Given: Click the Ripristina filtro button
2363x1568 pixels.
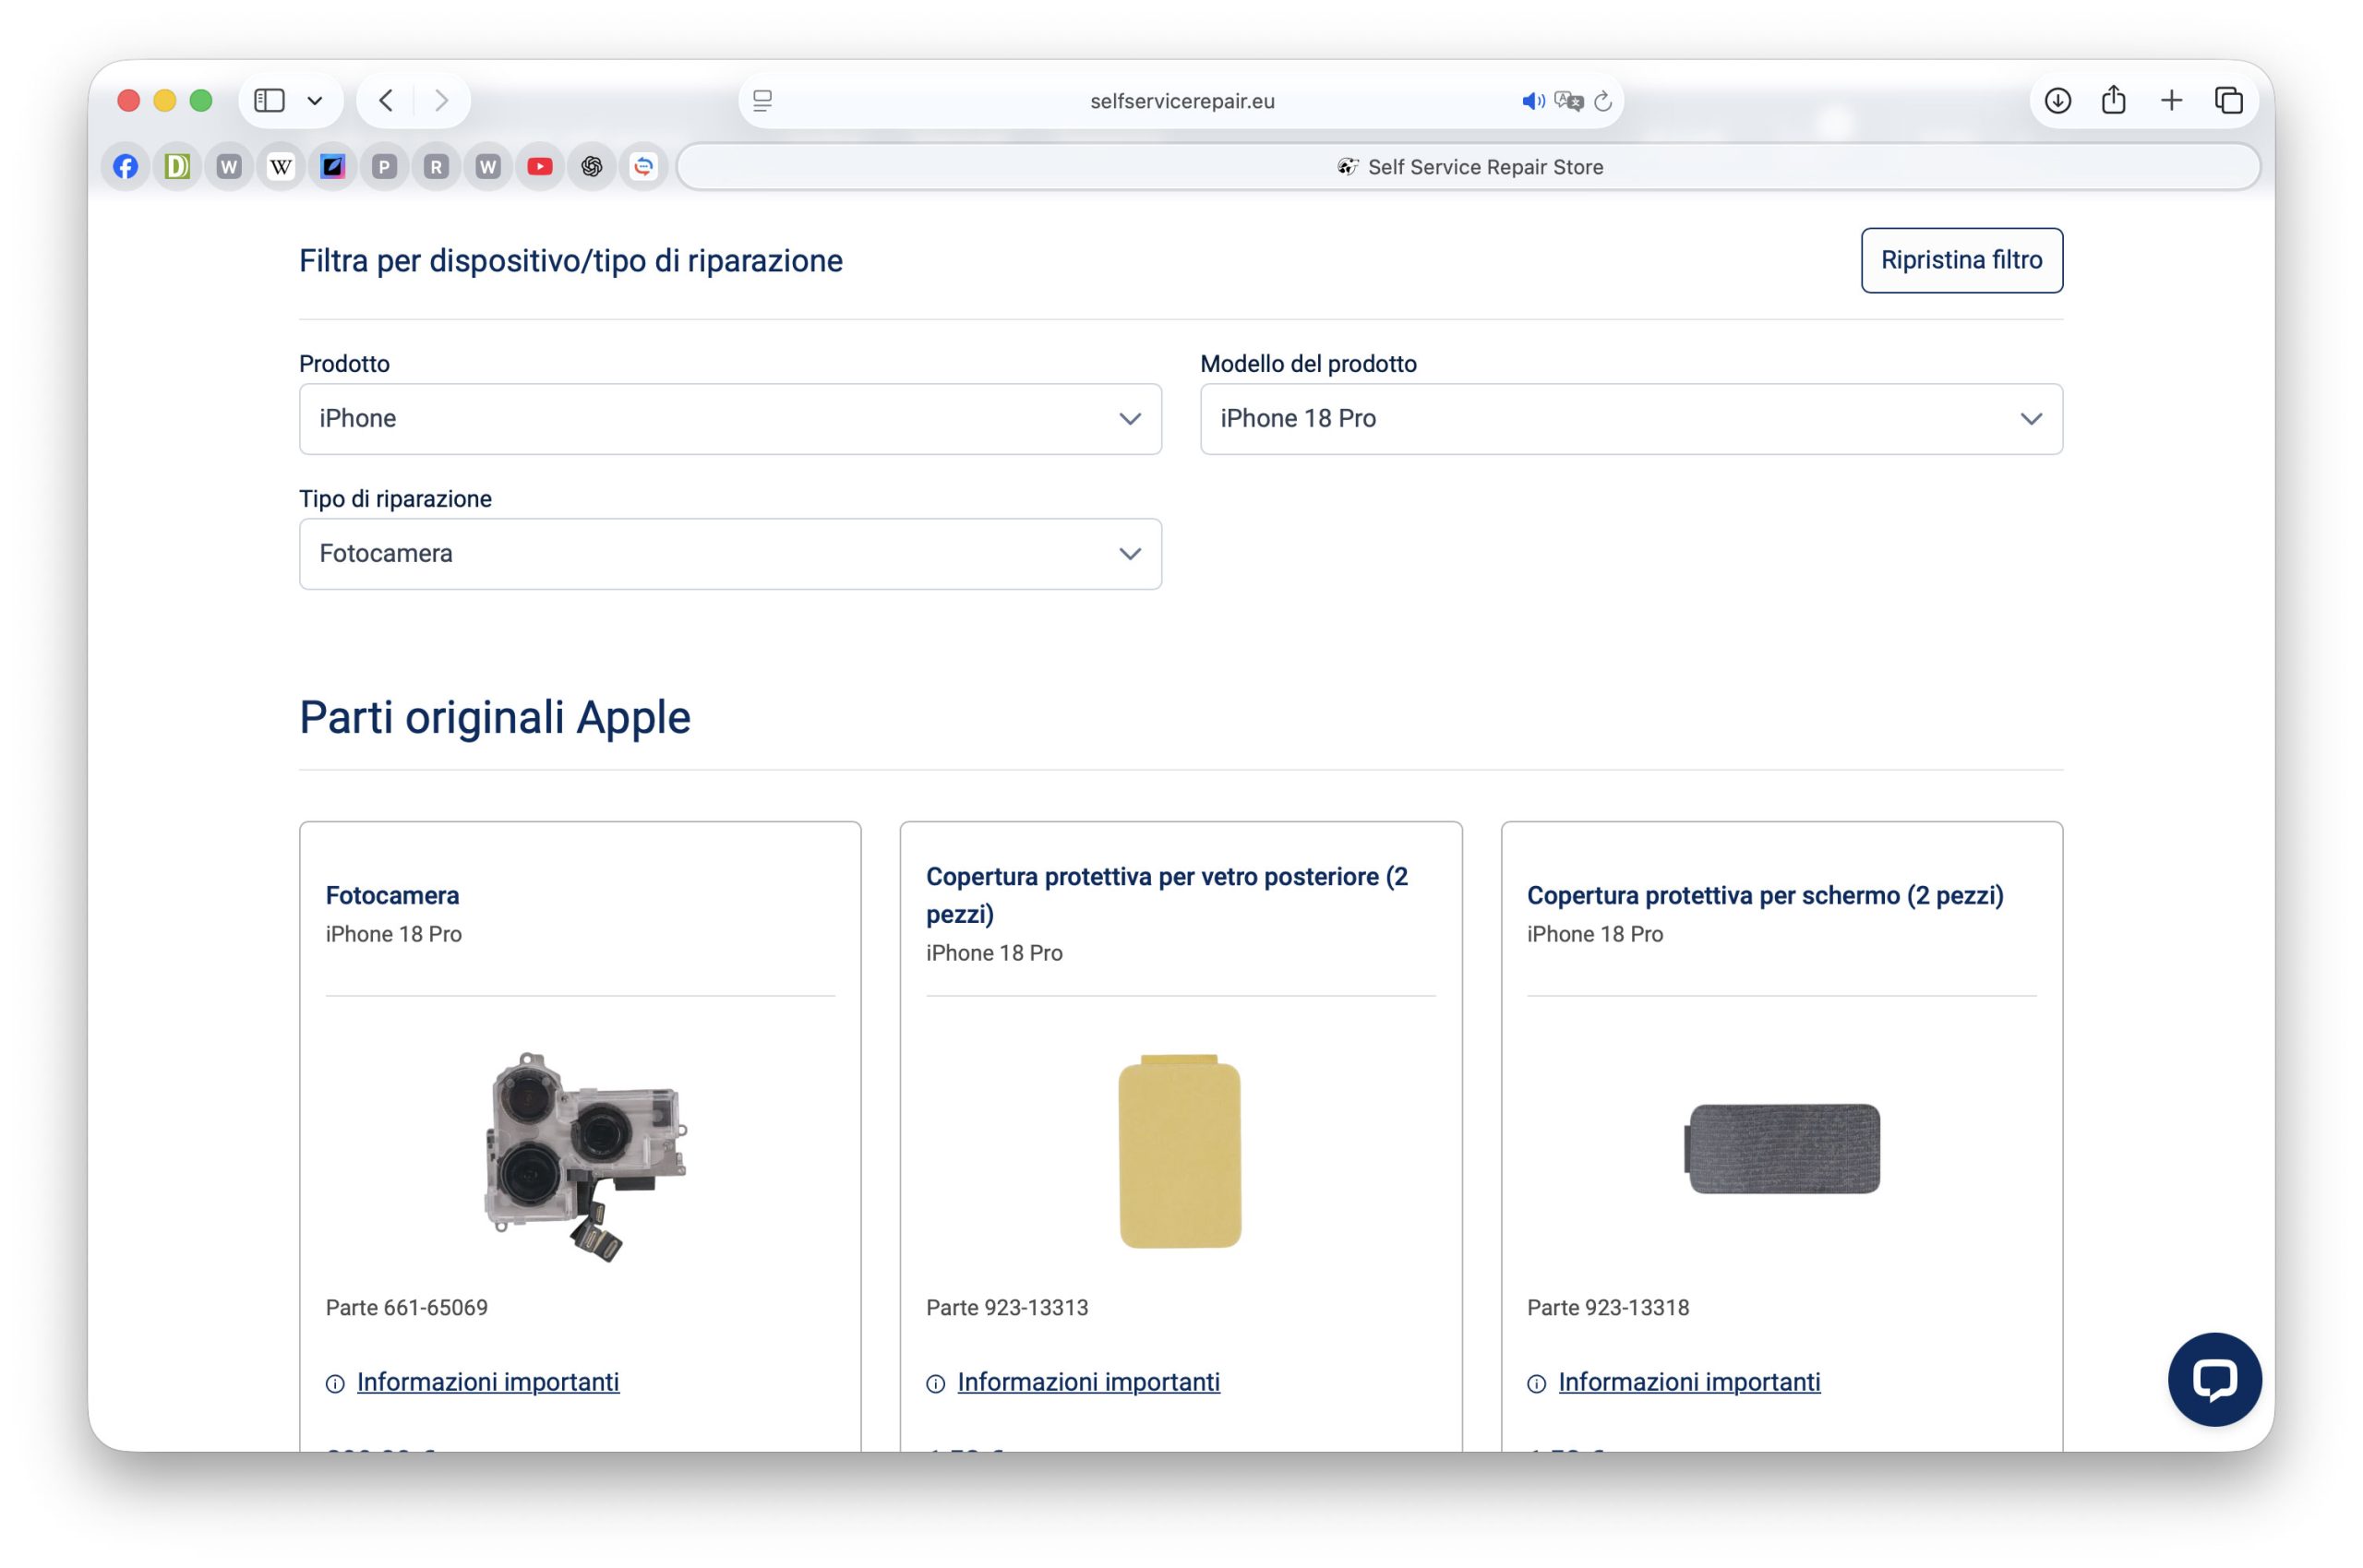Looking at the screenshot, I should [x=1961, y=260].
